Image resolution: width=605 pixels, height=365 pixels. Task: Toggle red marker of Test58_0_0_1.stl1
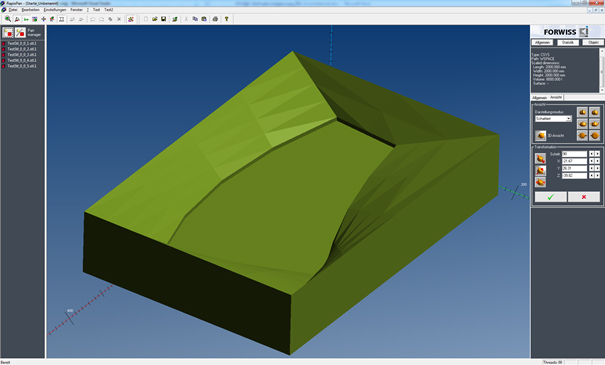[3, 44]
